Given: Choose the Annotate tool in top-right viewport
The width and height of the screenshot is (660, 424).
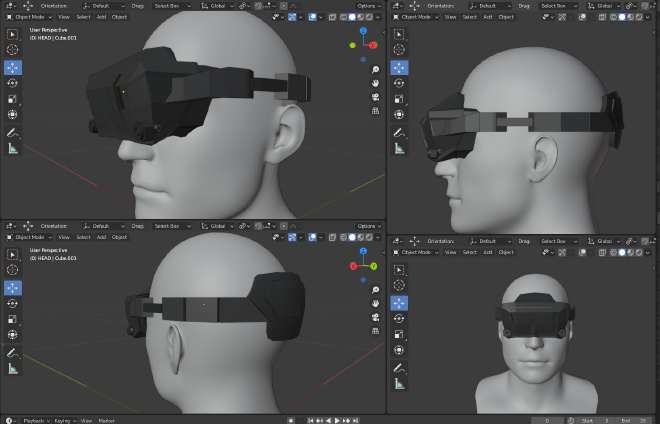Looking at the screenshot, I should pyautogui.click(x=399, y=132).
